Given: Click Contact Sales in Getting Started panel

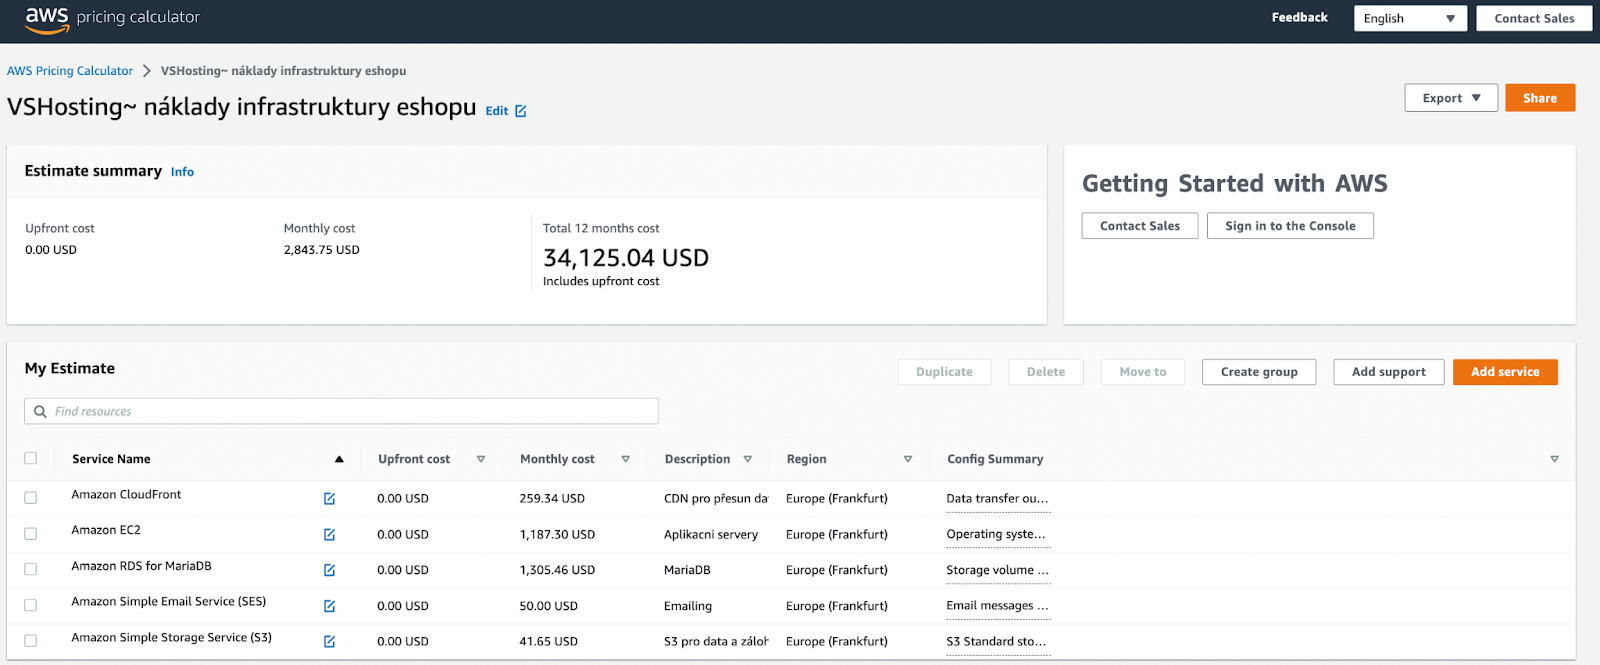Looking at the screenshot, I should [1140, 226].
